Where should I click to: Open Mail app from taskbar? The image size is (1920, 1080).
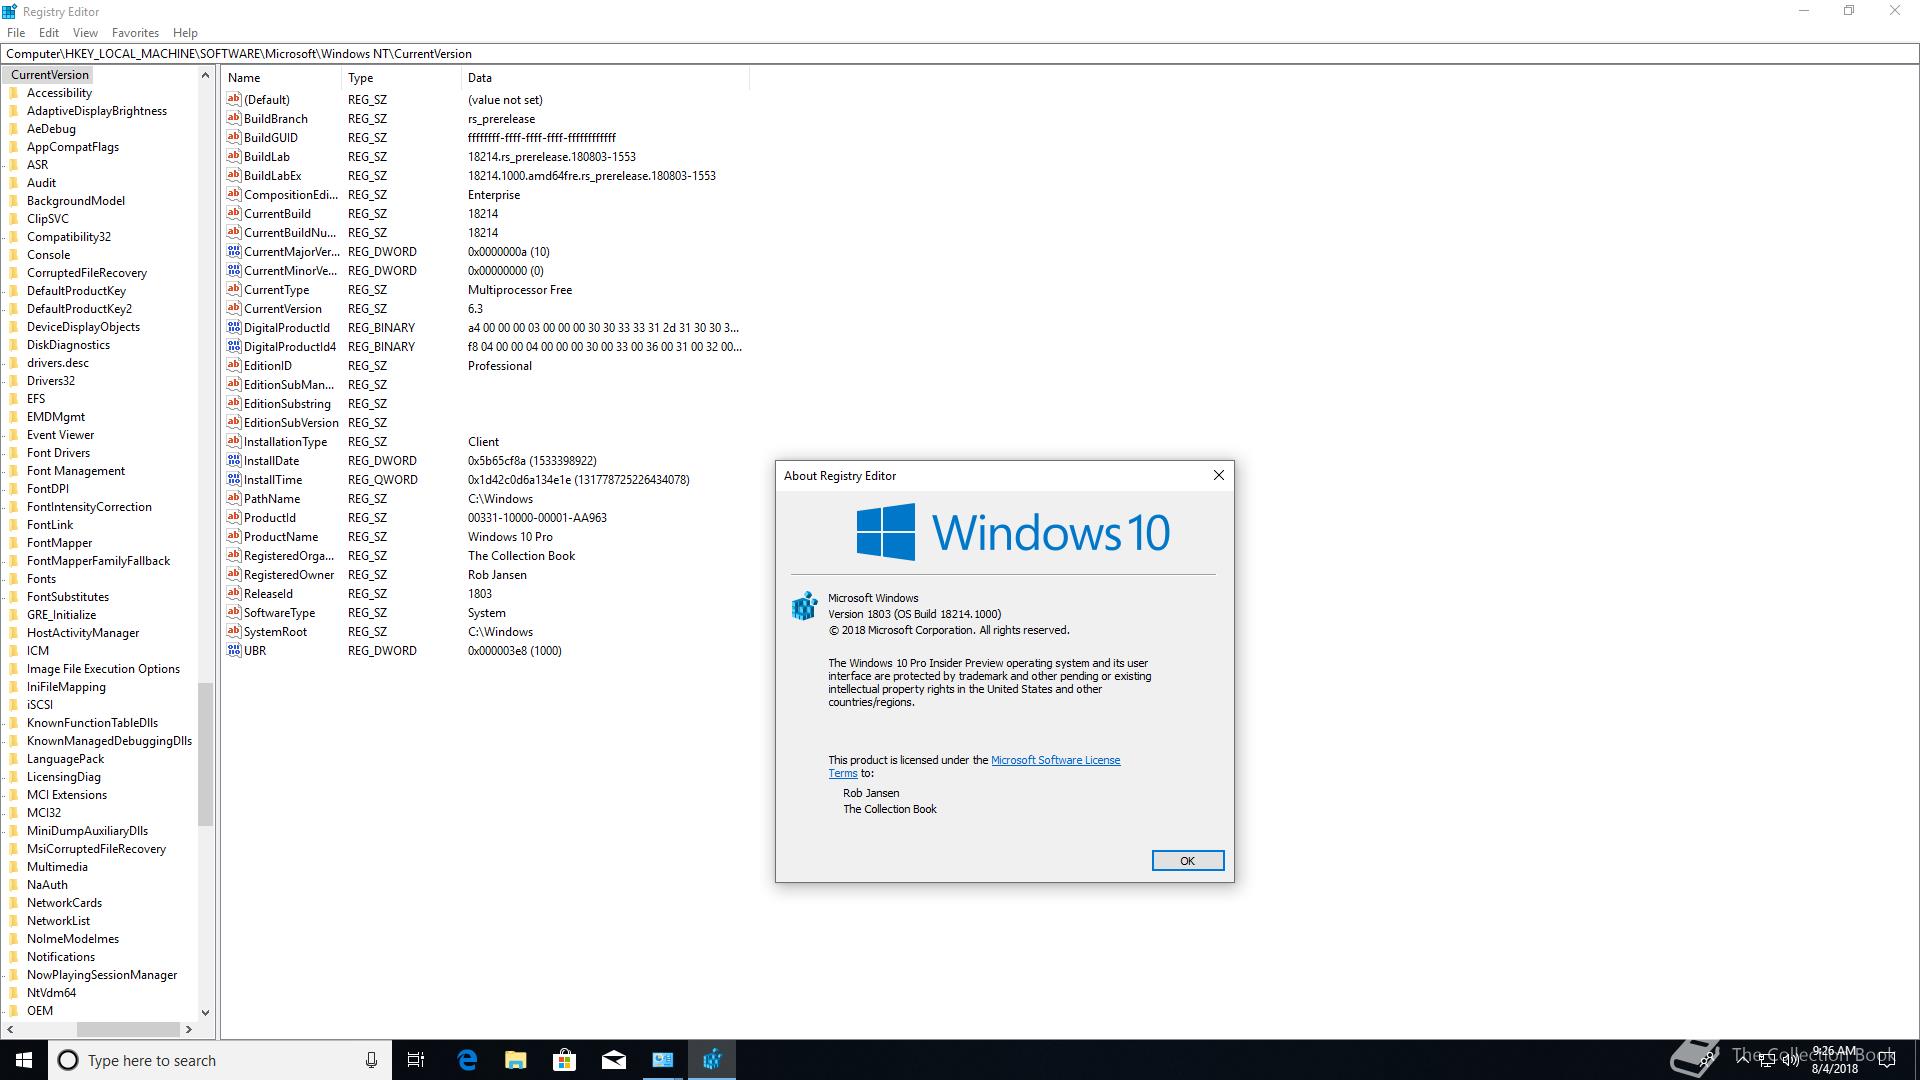coord(614,1060)
